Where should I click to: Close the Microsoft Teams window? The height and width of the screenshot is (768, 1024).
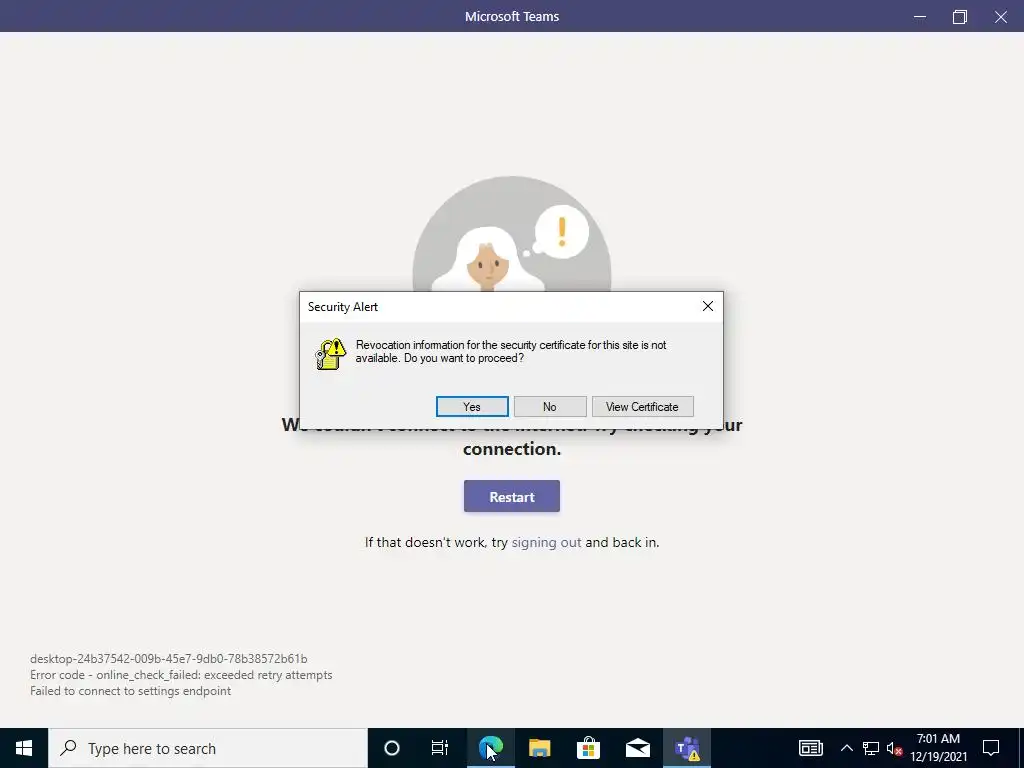click(x=1000, y=16)
